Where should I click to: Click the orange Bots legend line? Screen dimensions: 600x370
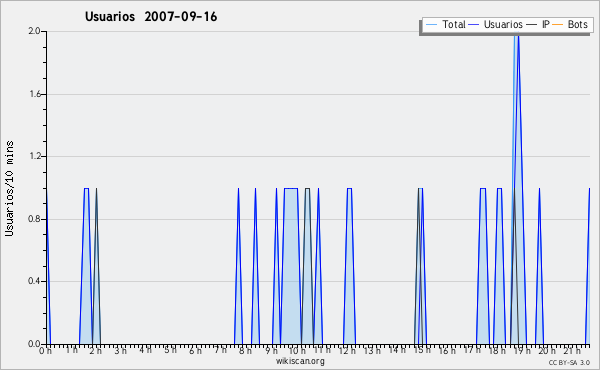(558, 25)
